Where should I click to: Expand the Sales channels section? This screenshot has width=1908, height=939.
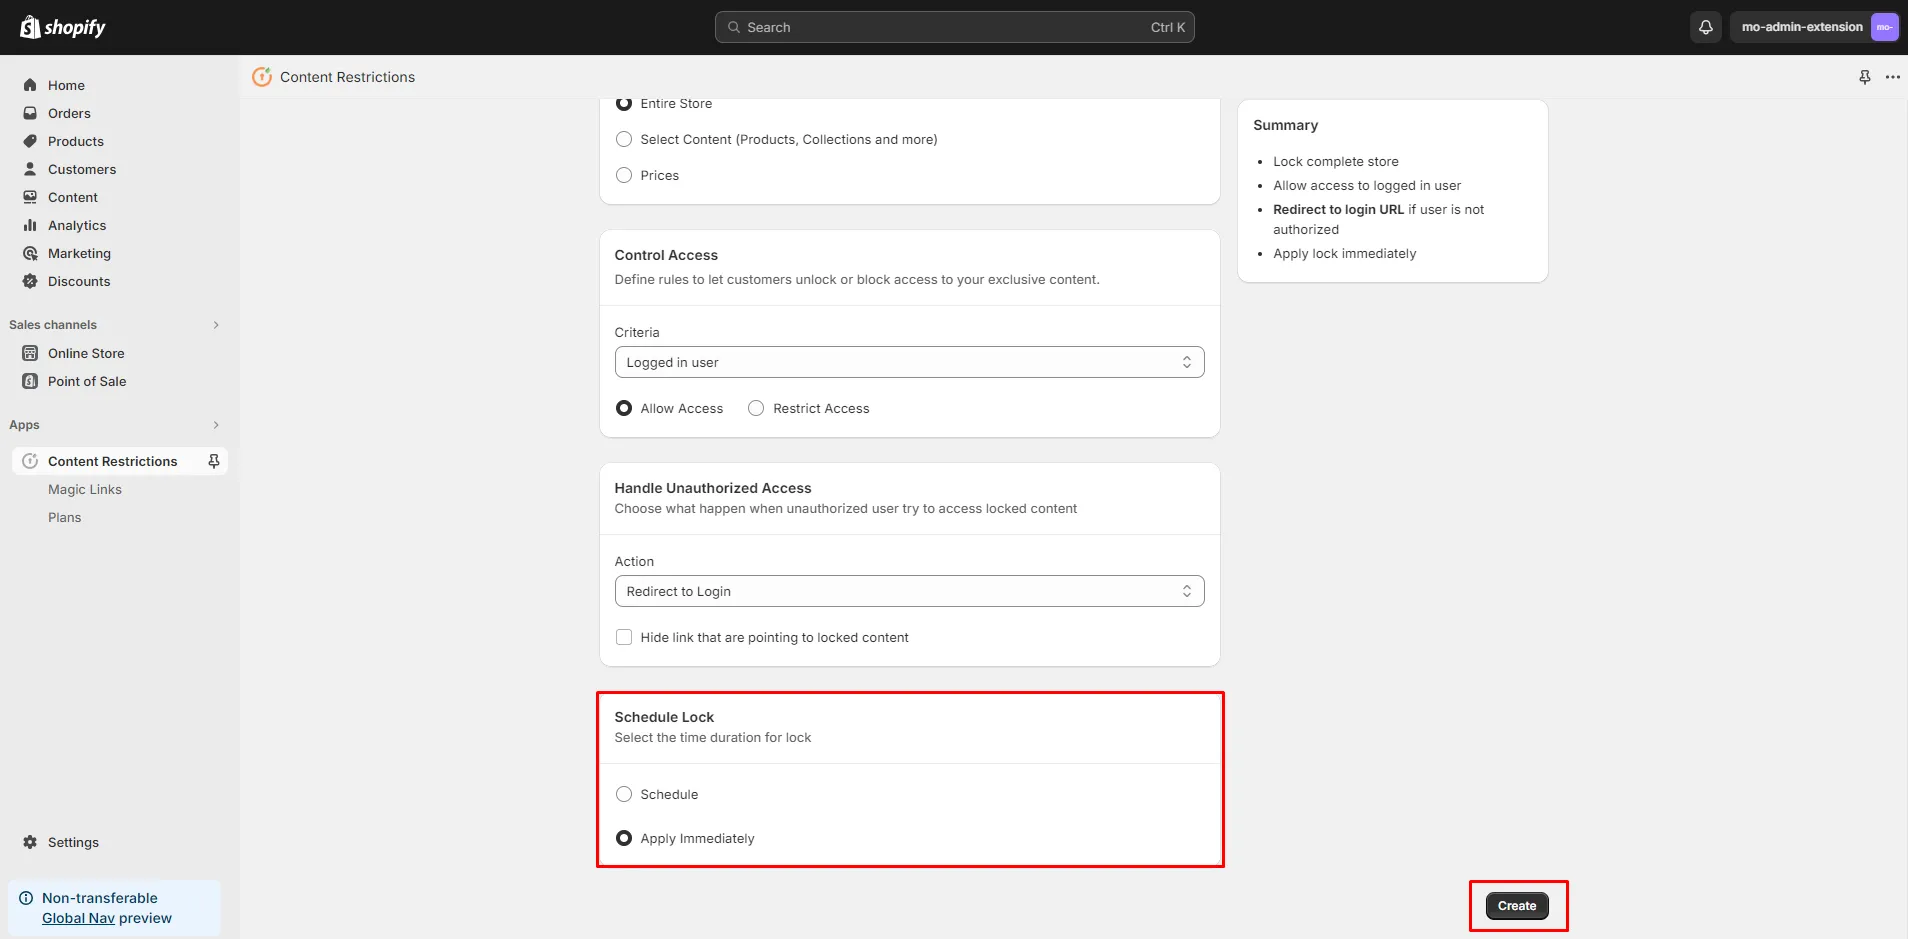point(215,325)
